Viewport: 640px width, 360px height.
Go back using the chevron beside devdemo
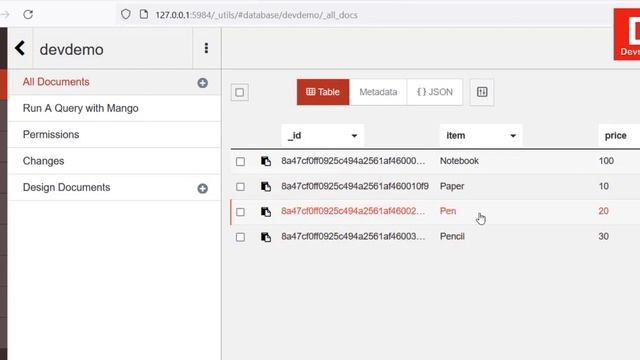click(20, 48)
